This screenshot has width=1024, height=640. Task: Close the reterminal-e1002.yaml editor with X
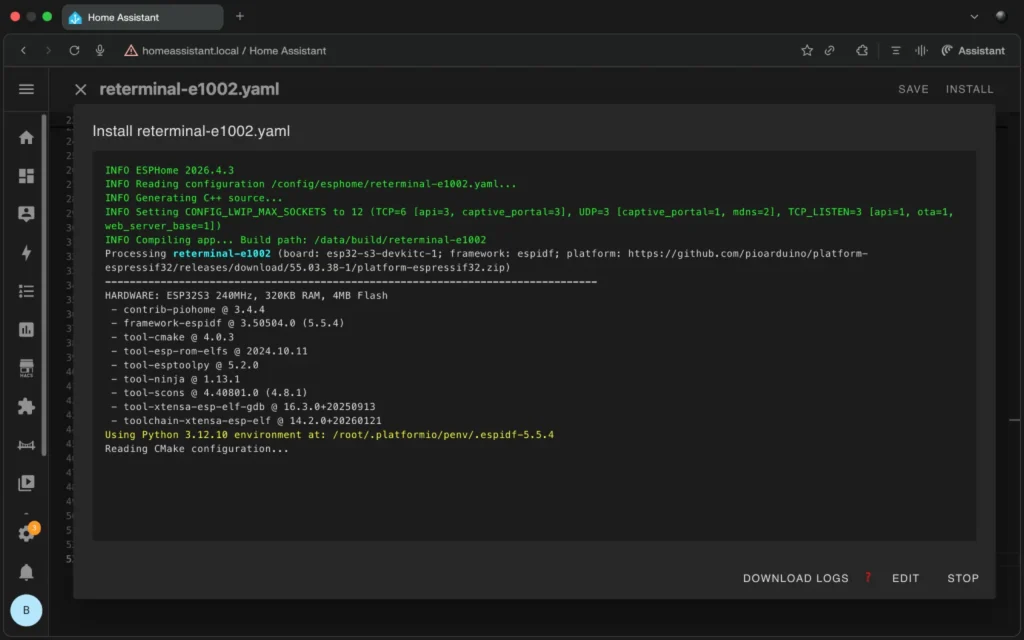80,89
